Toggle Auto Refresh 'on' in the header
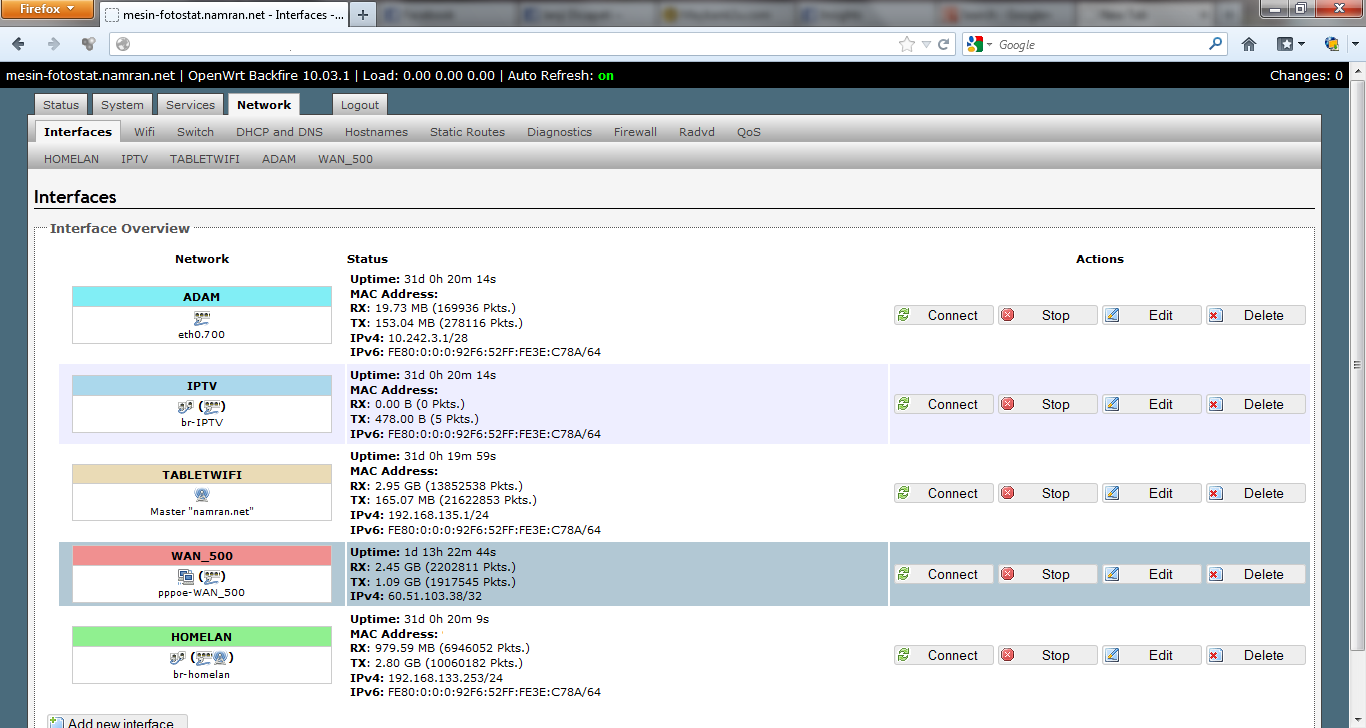 pyautogui.click(x=605, y=76)
